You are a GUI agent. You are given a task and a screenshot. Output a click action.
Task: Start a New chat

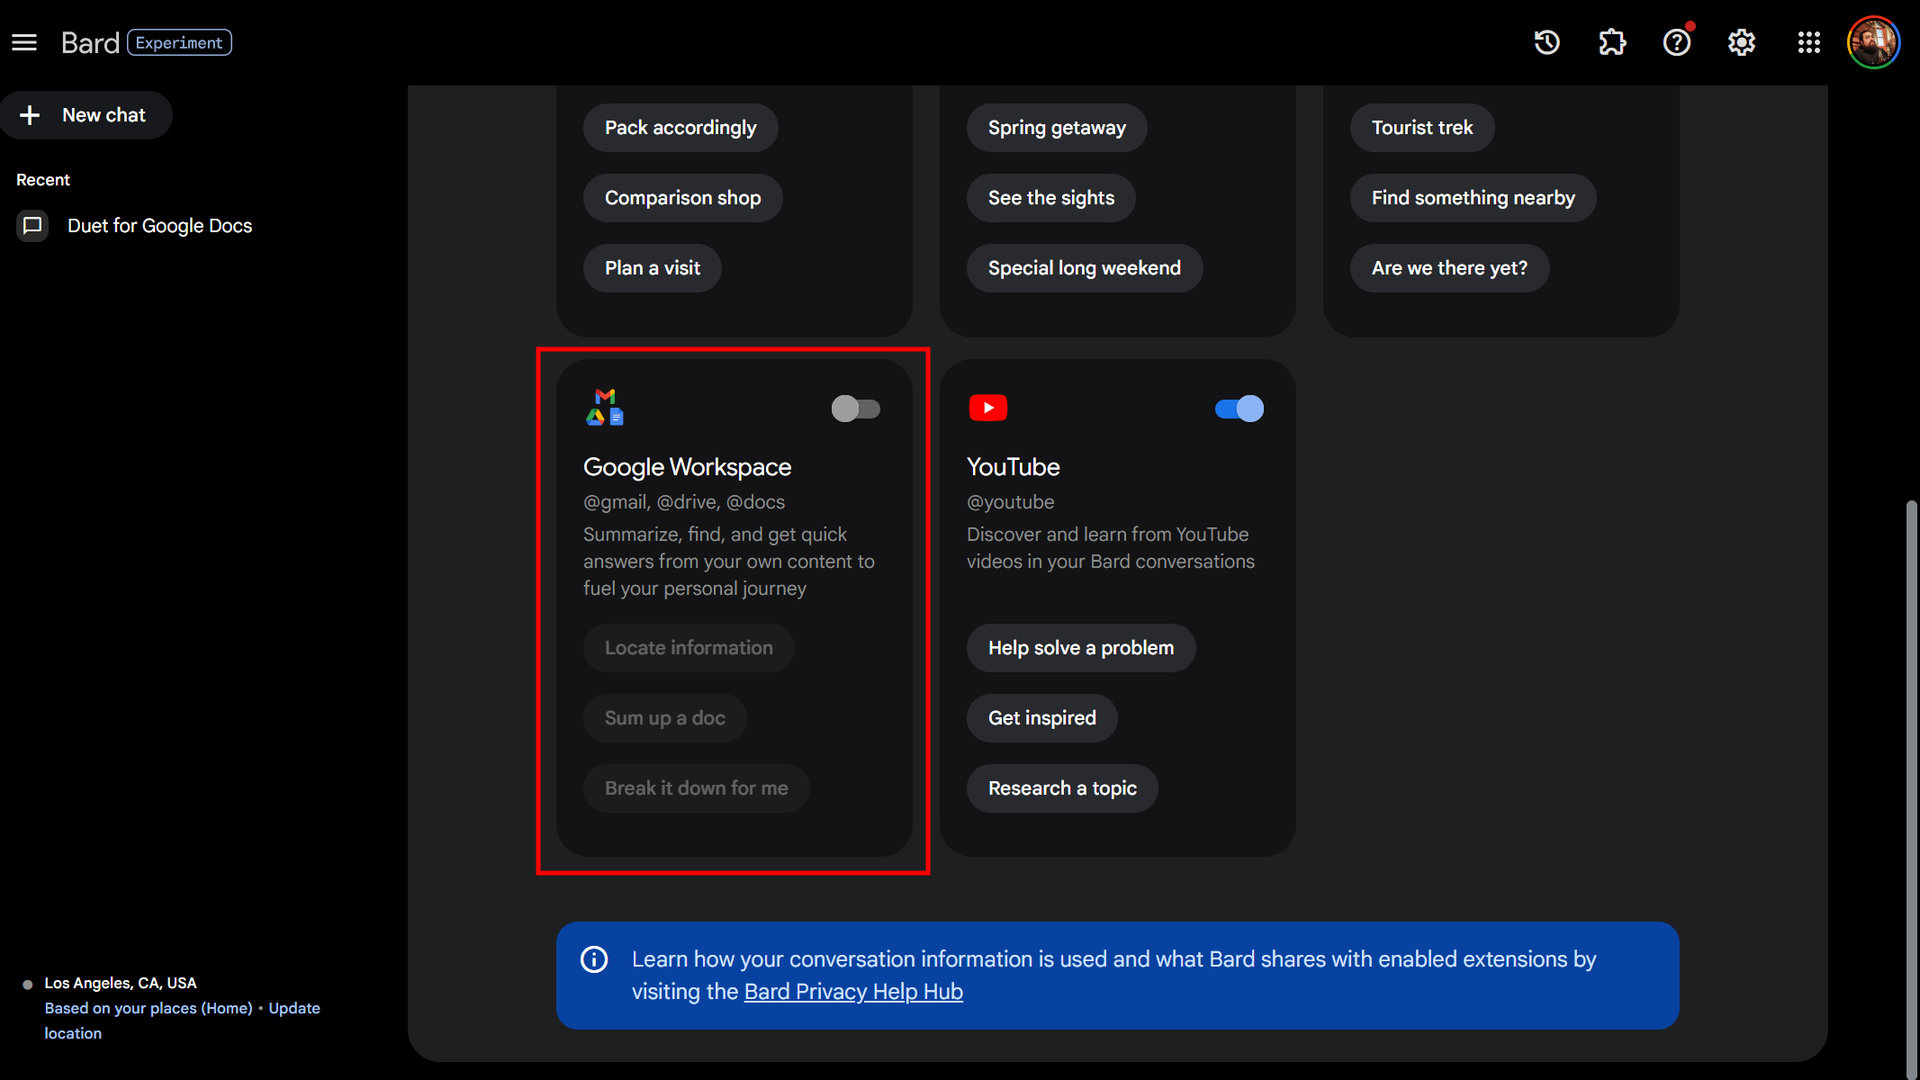coord(86,115)
